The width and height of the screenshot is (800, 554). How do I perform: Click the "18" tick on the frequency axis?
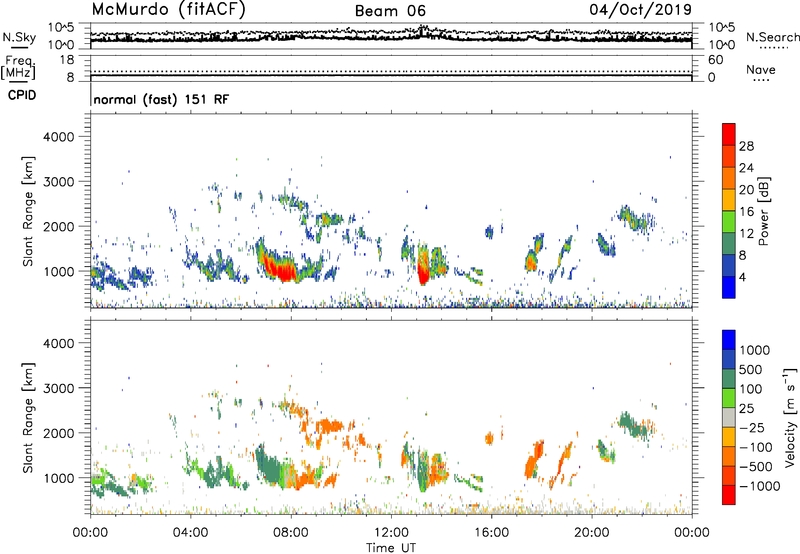pos(67,60)
